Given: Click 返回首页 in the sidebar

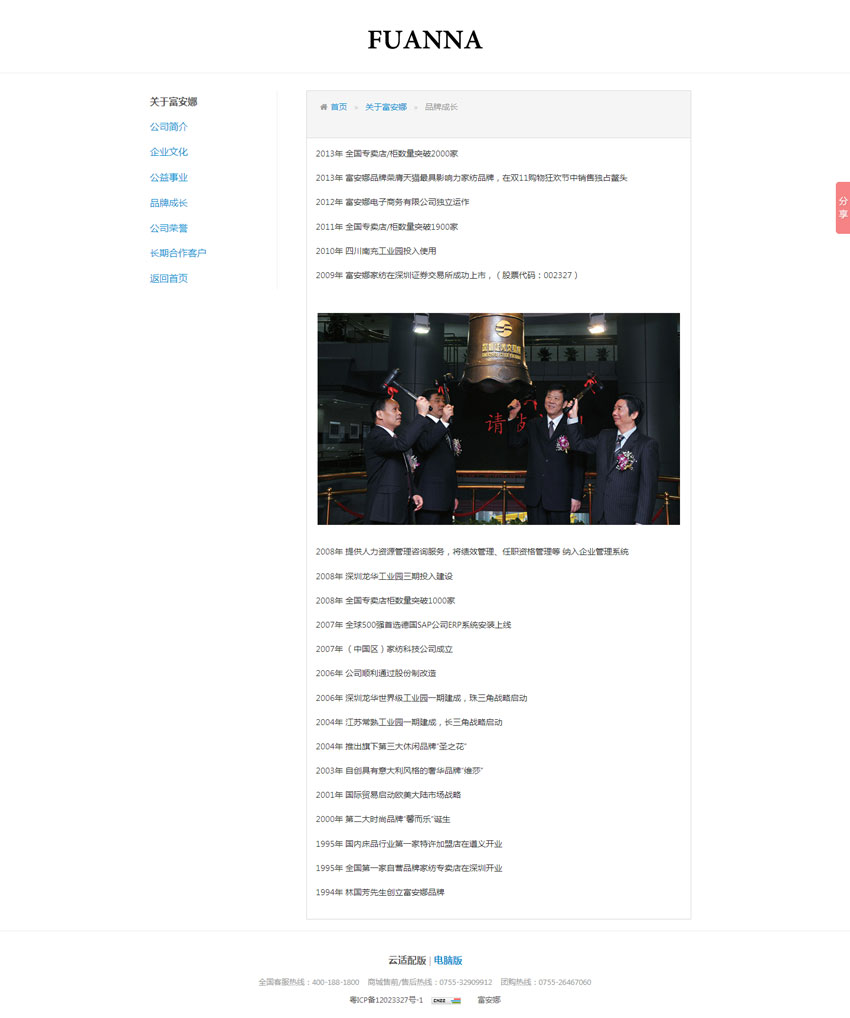Looking at the screenshot, I should tap(169, 279).
